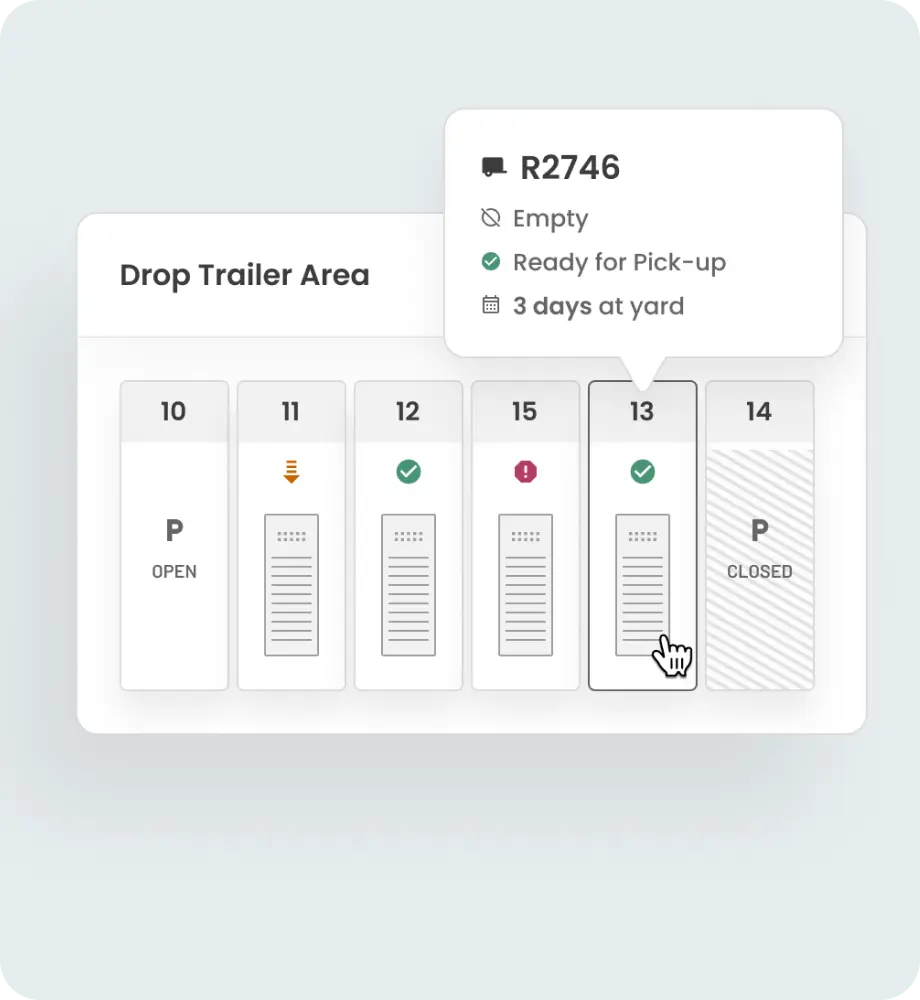This screenshot has height=1000, width=920.
Task: Open the OPEN slot labeled 10
Action: [173, 571]
